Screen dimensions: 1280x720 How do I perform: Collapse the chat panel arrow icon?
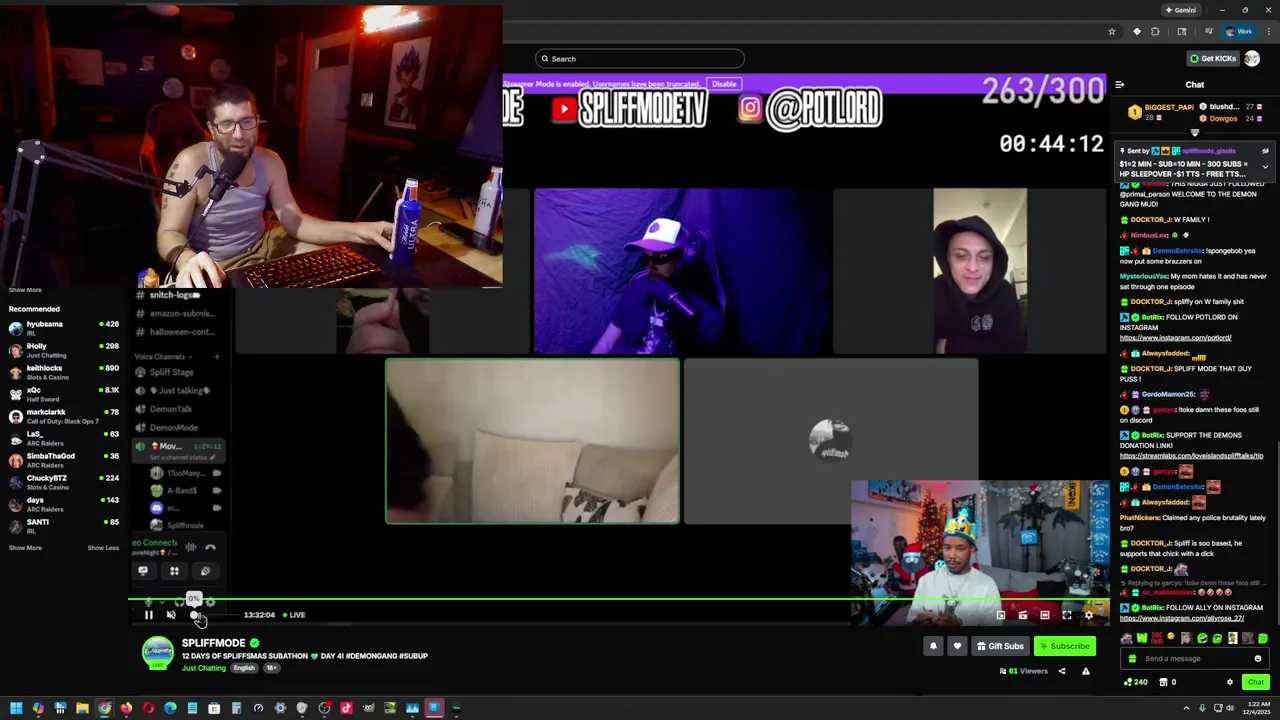[1120, 85]
